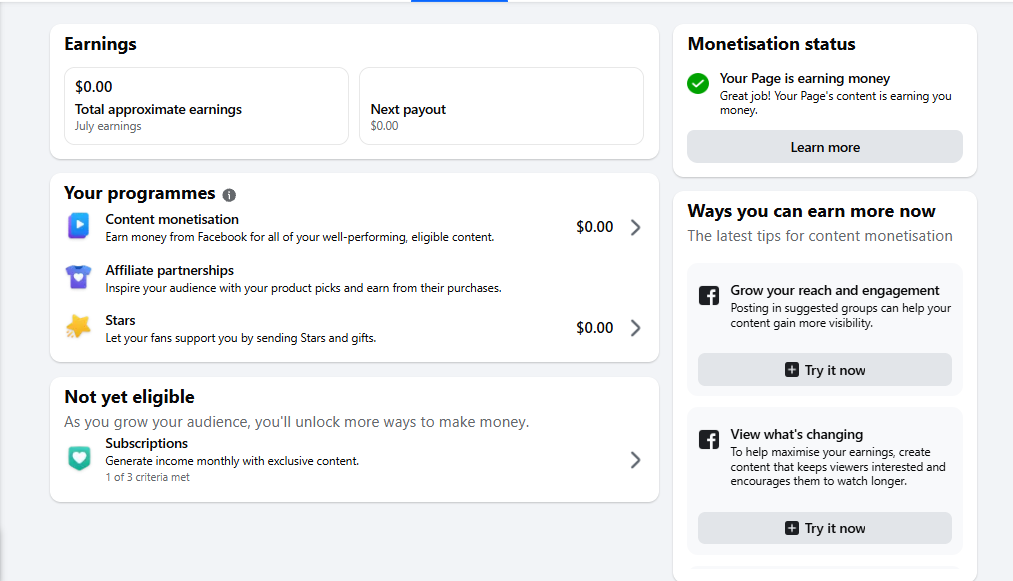1013x581 pixels.
Task: Click the Stars programme star icon
Action: [x=78, y=327]
